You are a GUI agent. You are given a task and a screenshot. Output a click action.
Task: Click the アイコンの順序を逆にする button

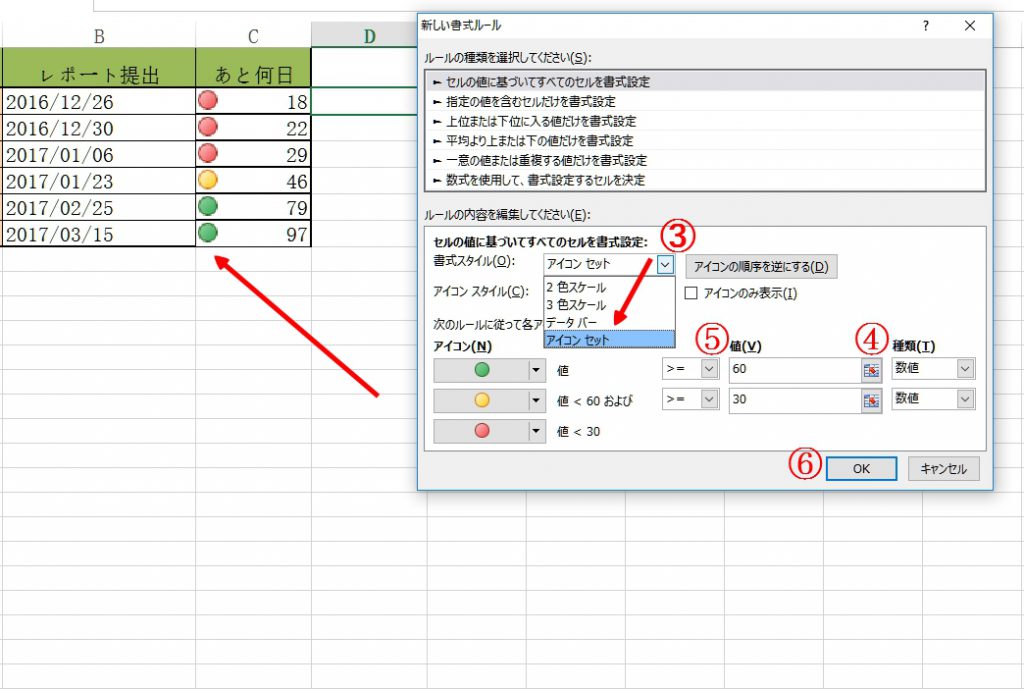tap(761, 266)
